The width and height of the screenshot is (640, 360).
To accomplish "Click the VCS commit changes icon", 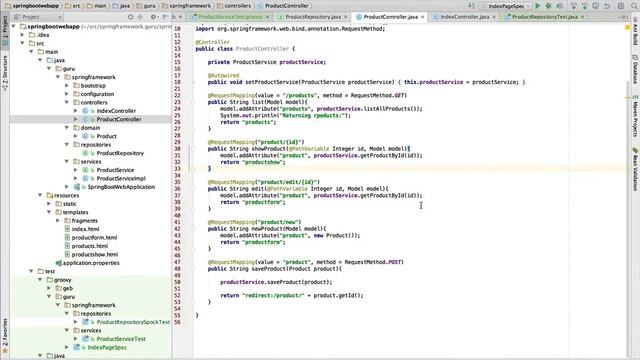I will (585, 6).
